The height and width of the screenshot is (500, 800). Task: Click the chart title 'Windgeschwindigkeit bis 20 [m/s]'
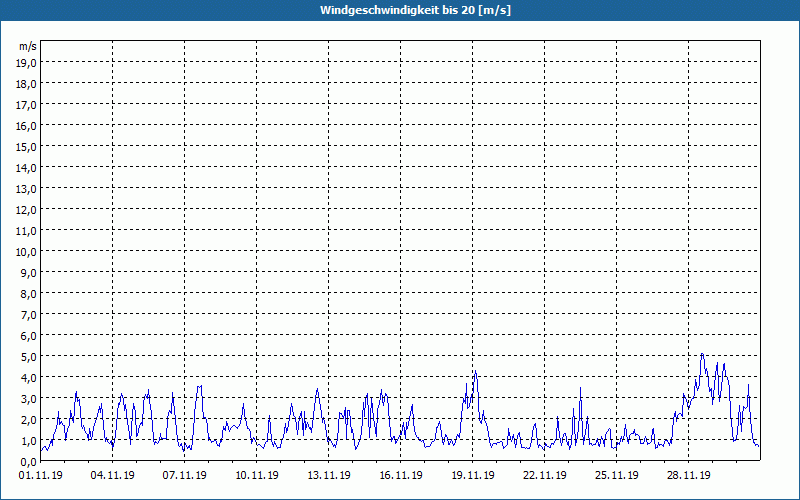point(415,10)
